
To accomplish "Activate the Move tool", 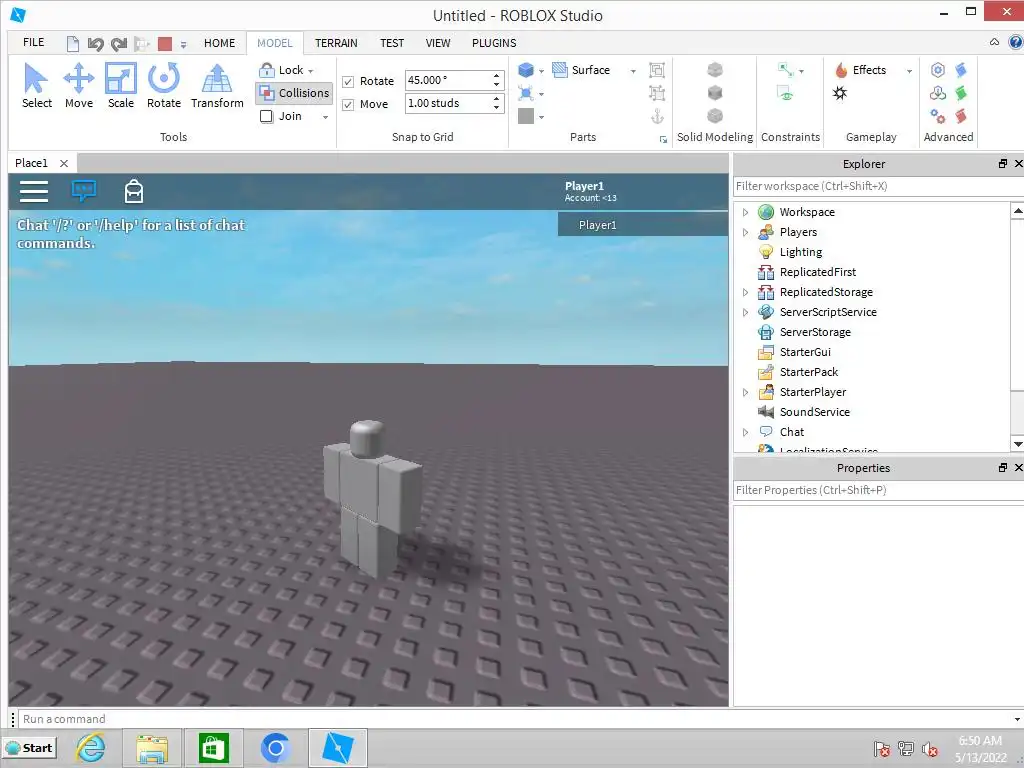I will coord(78,86).
